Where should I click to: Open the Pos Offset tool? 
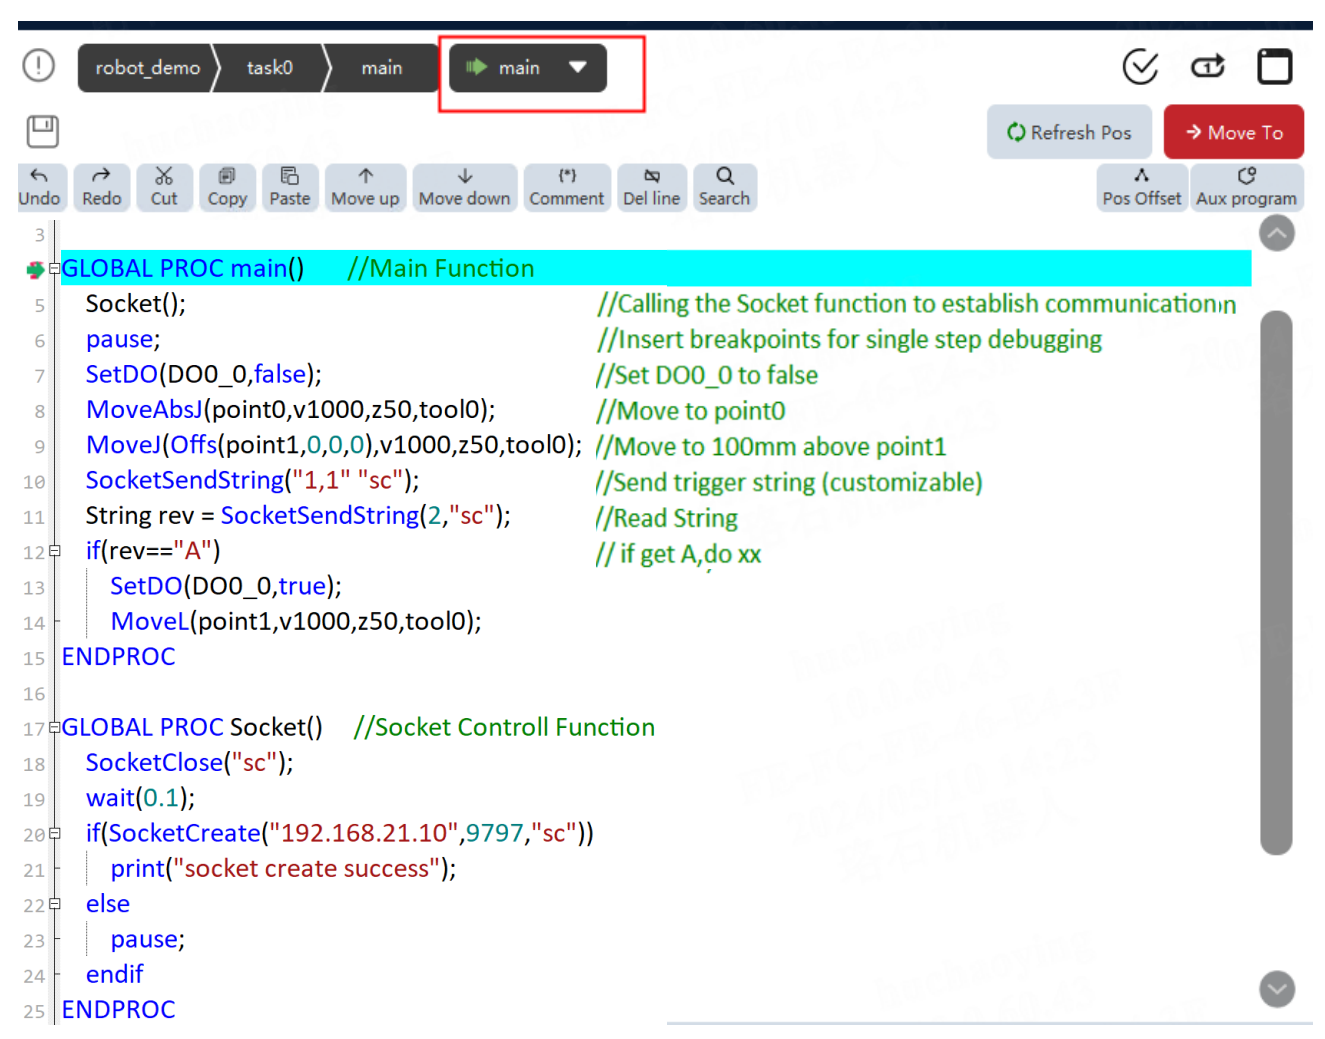(x=1142, y=188)
